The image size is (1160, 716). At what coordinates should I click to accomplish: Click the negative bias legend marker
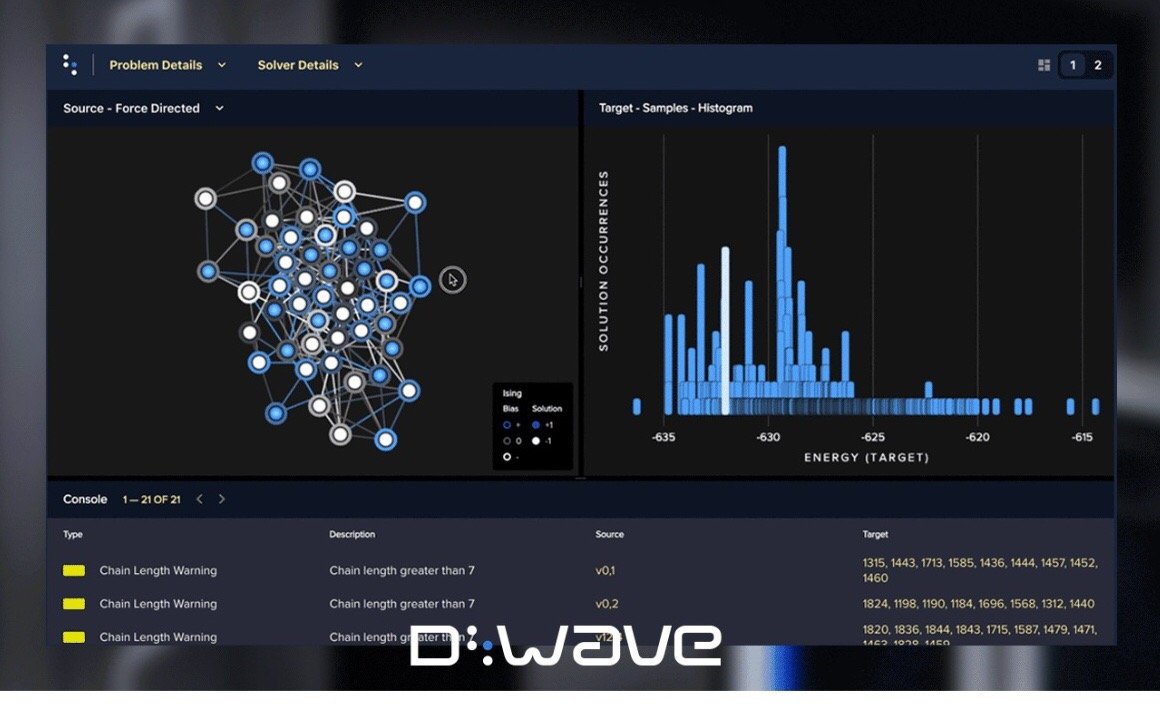[507, 457]
